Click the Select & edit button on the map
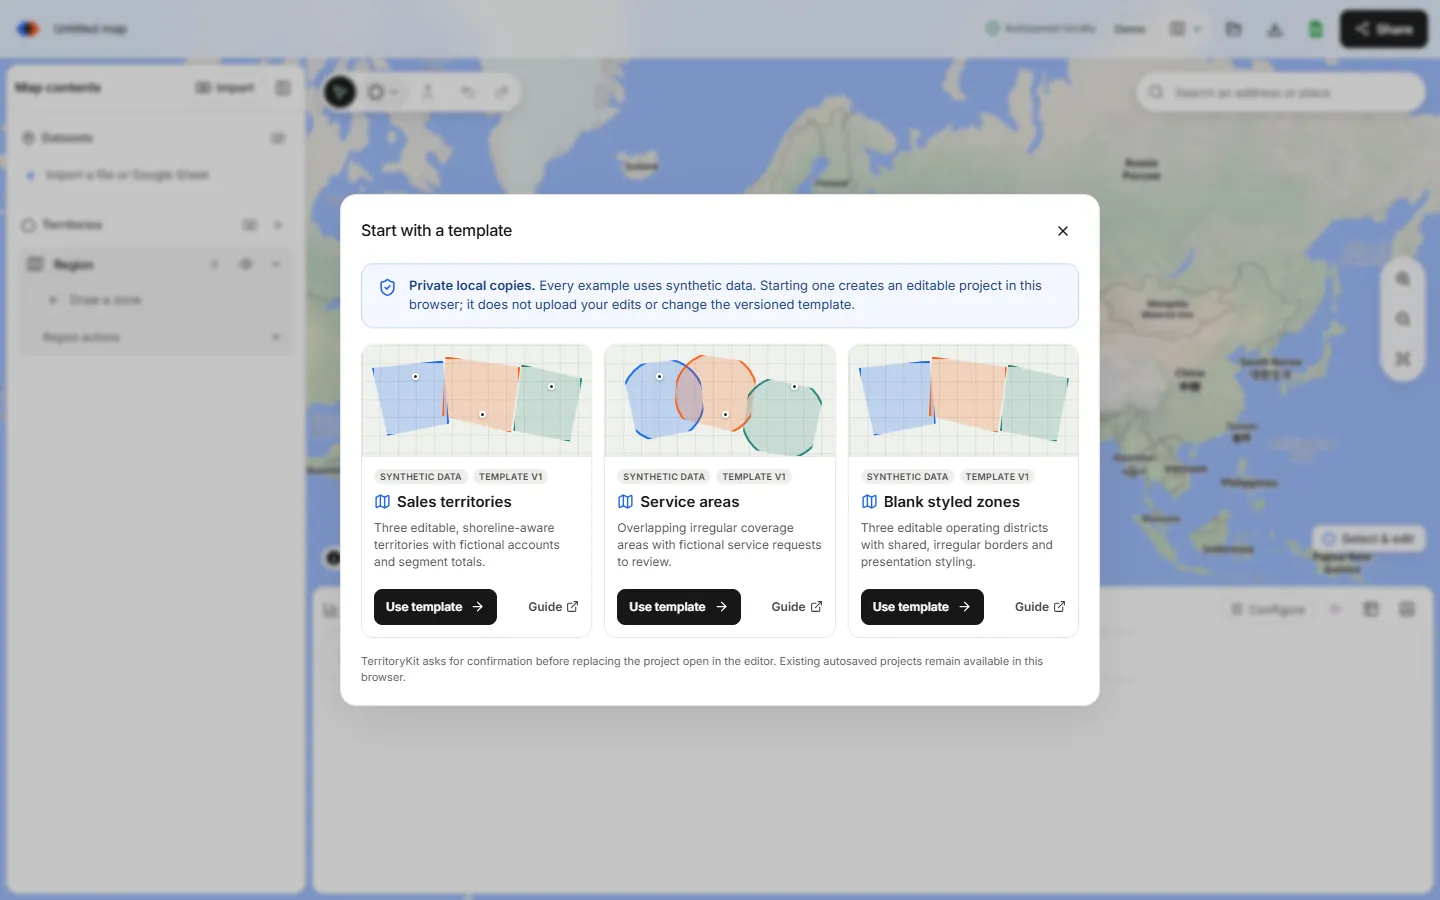 pos(1369,539)
